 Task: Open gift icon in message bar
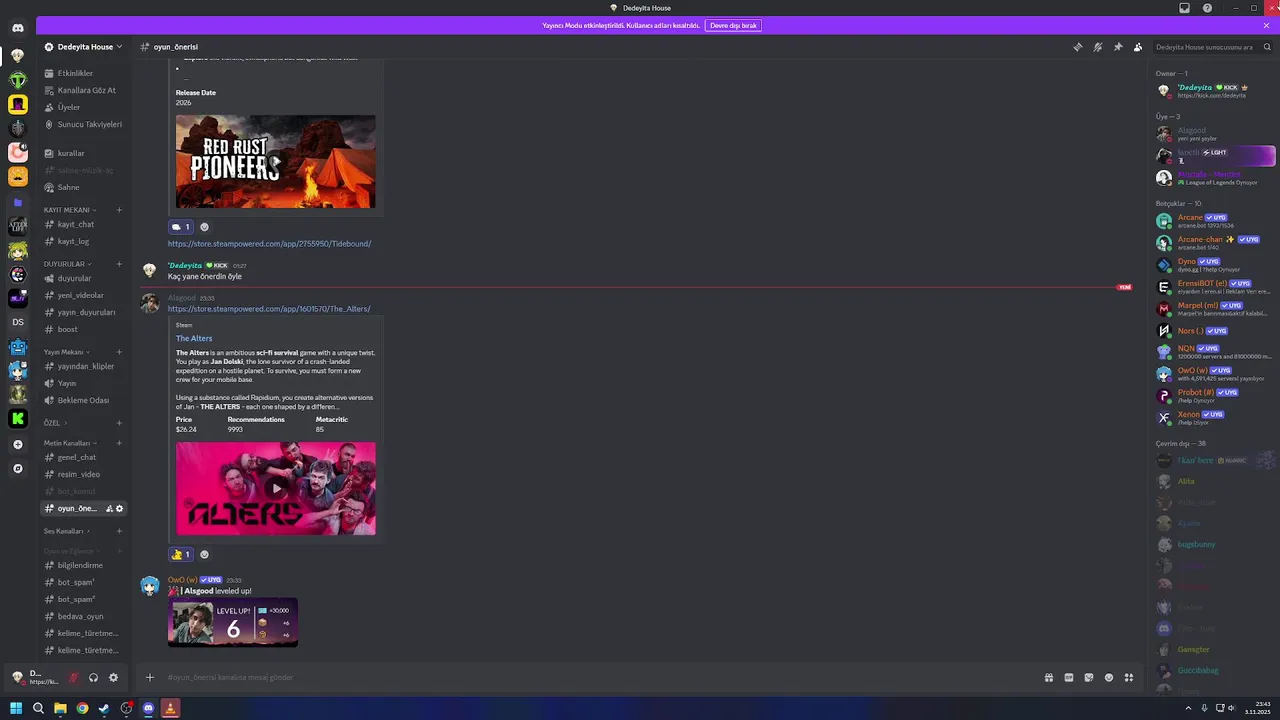(1049, 677)
